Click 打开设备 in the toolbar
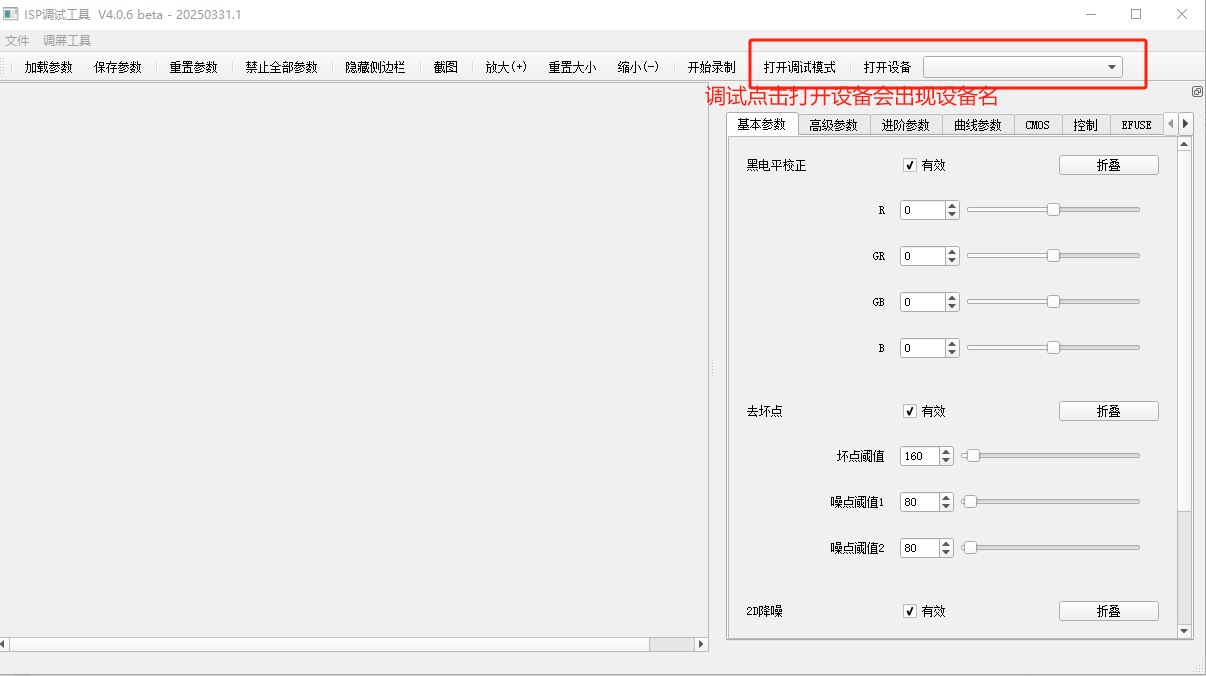1206x676 pixels. (888, 67)
